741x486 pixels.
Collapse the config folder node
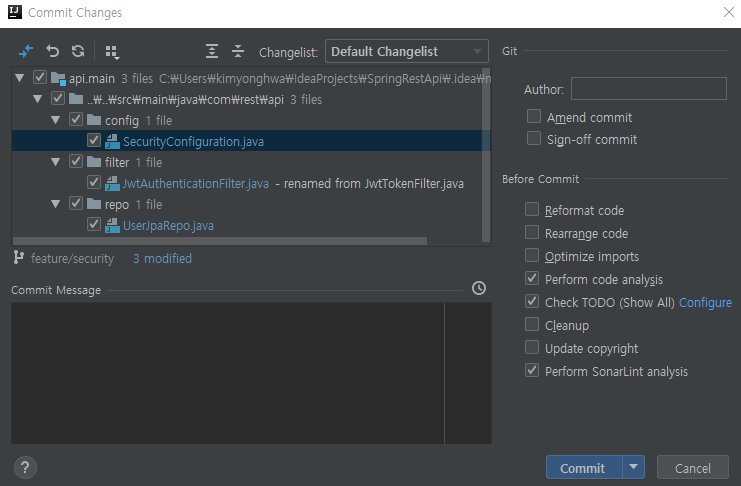(56, 120)
